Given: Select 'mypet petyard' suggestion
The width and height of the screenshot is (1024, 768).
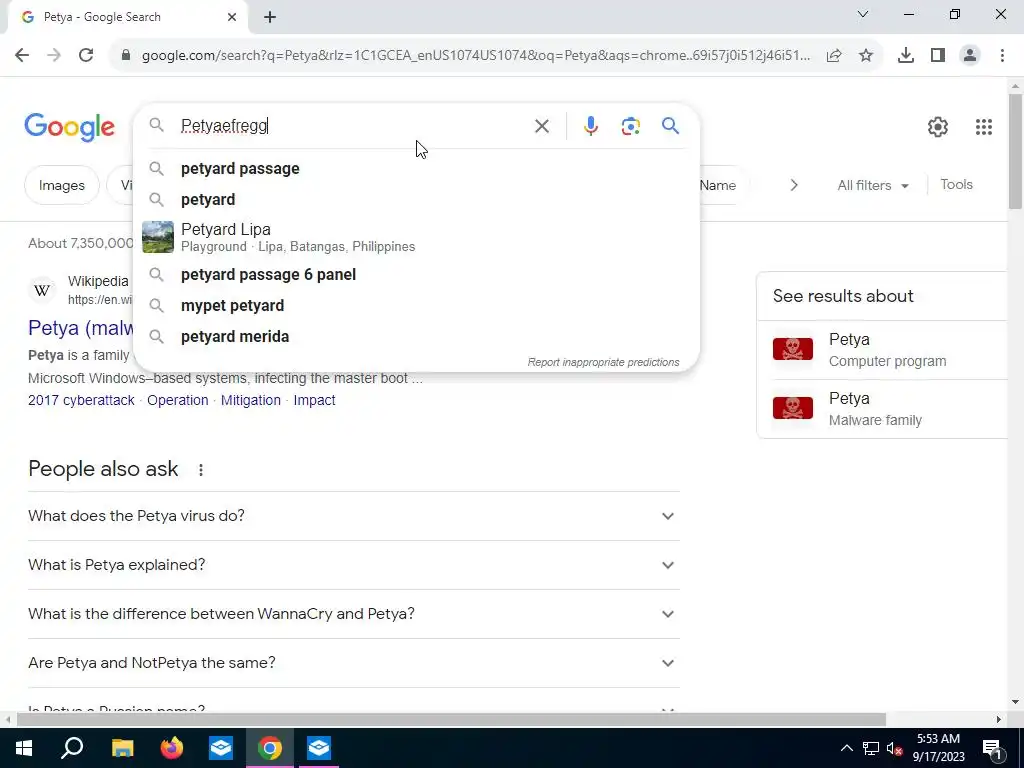Looking at the screenshot, I should [416, 306].
